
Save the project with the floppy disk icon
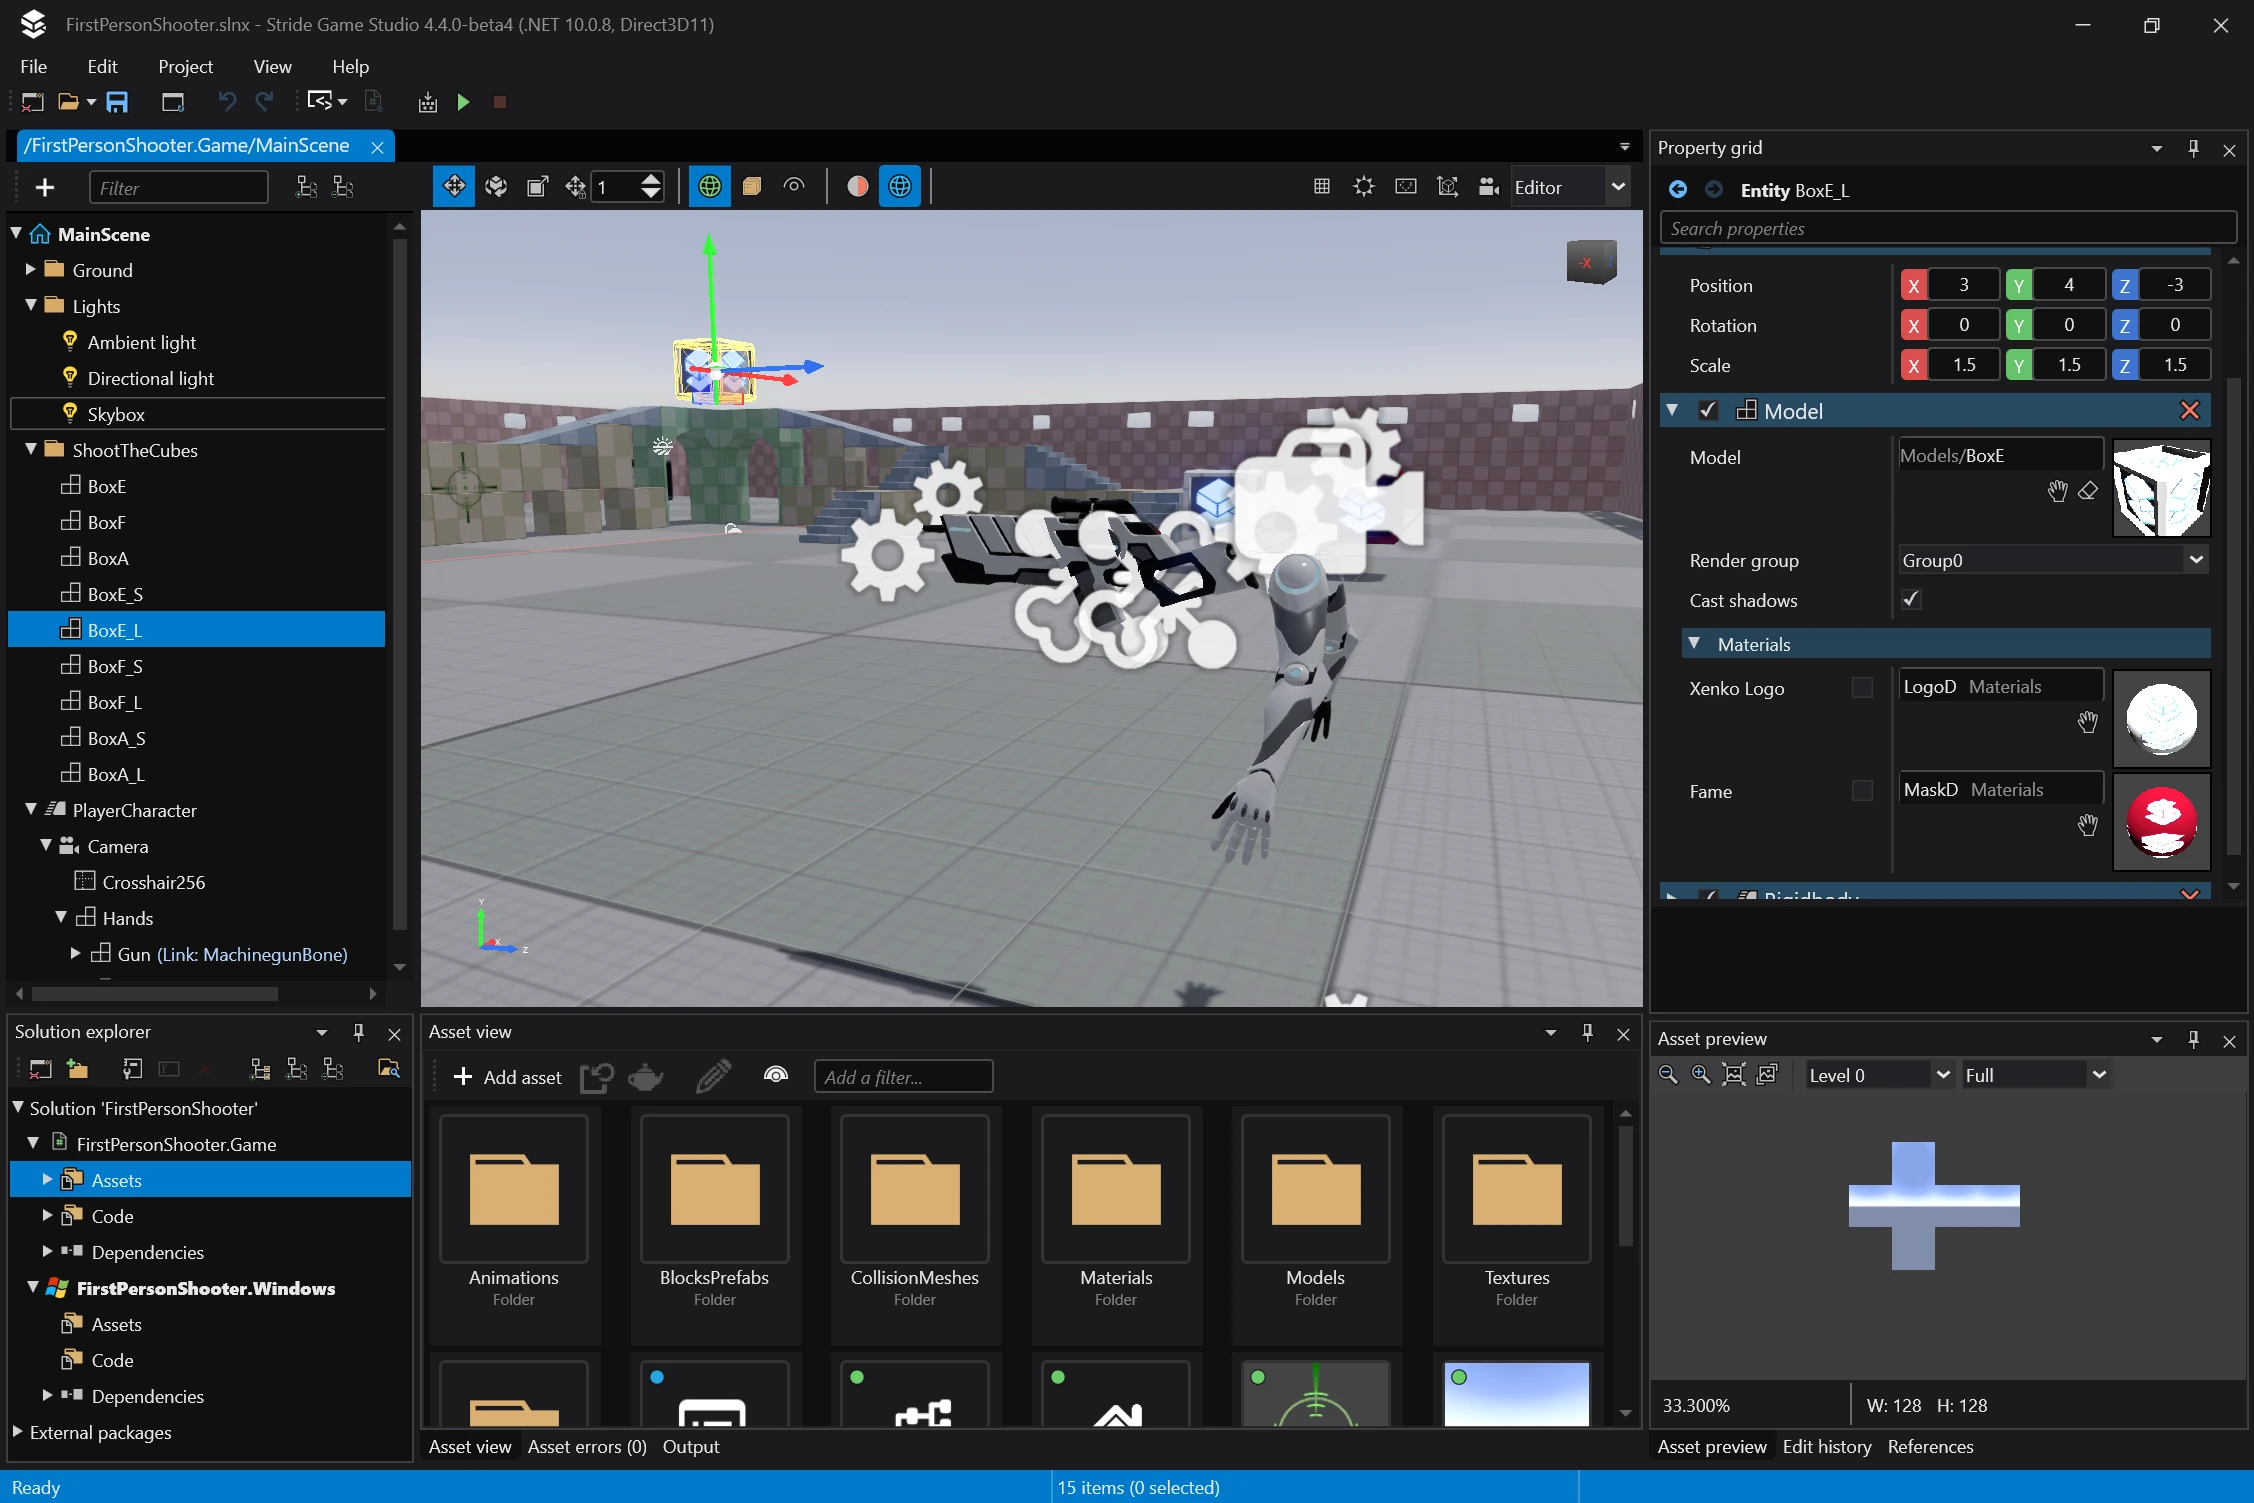point(117,102)
